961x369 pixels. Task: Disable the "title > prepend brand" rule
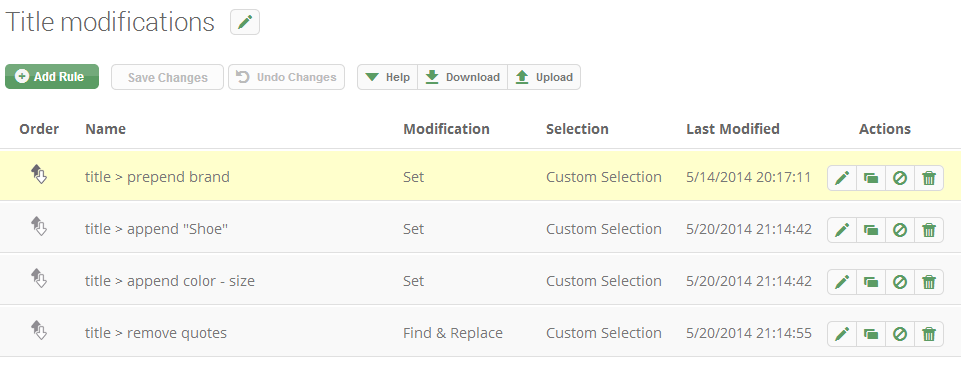coord(900,178)
